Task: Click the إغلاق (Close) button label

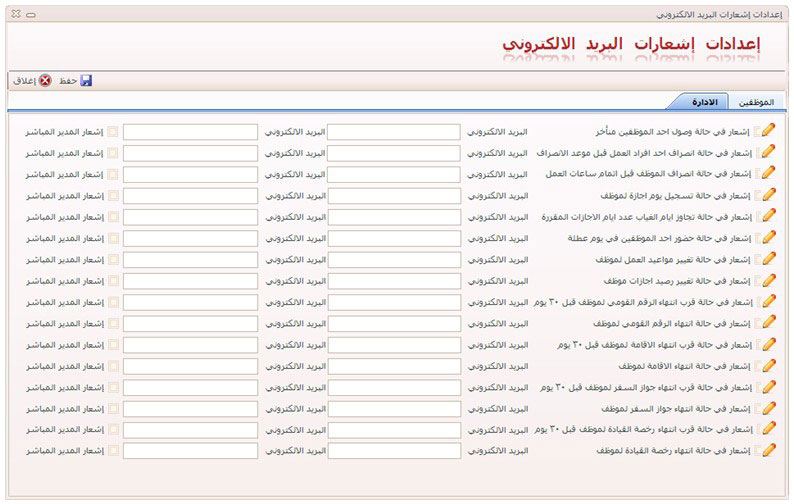Action: point(24,81)
